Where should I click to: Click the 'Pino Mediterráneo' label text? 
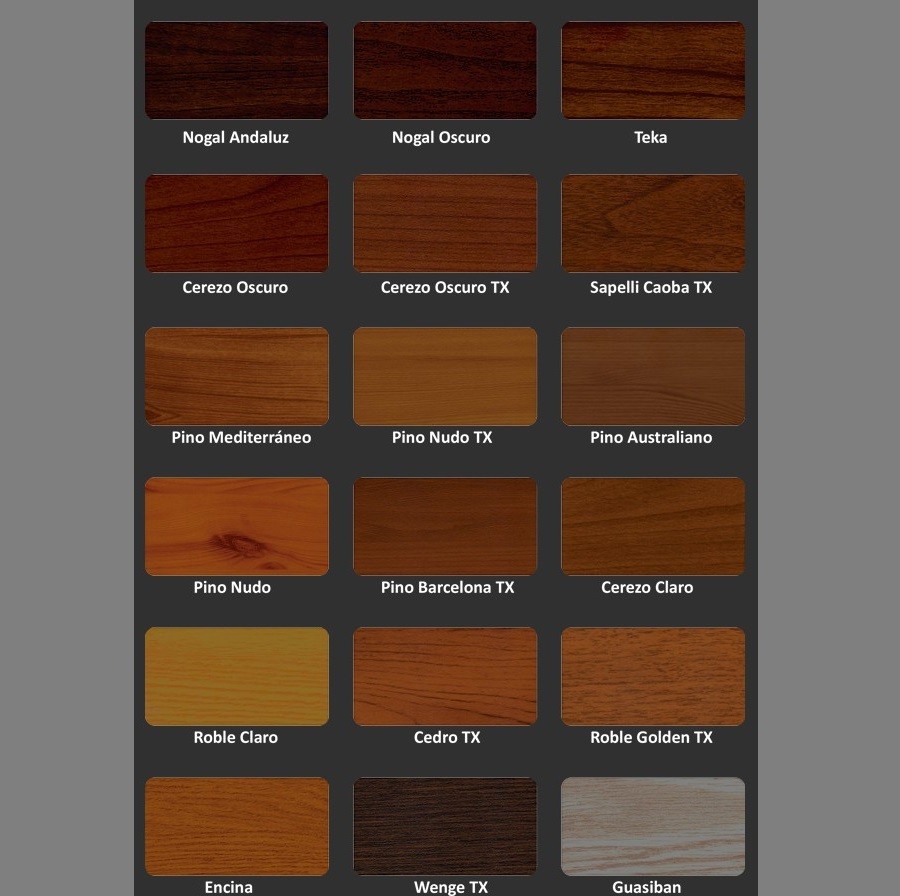coord(241,437)
